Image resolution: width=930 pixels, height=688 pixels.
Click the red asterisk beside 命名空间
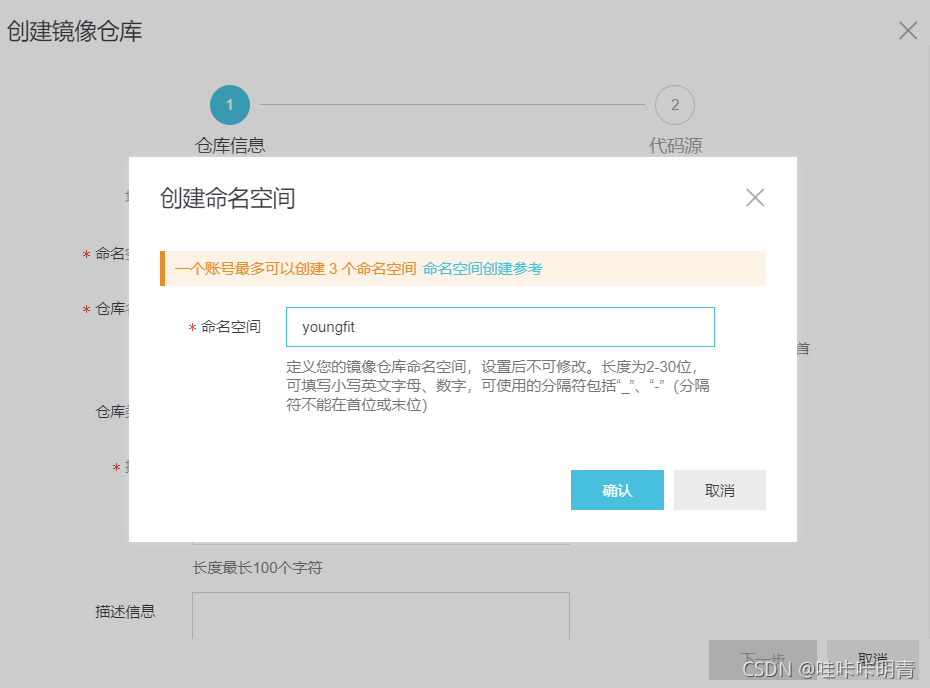191,327
